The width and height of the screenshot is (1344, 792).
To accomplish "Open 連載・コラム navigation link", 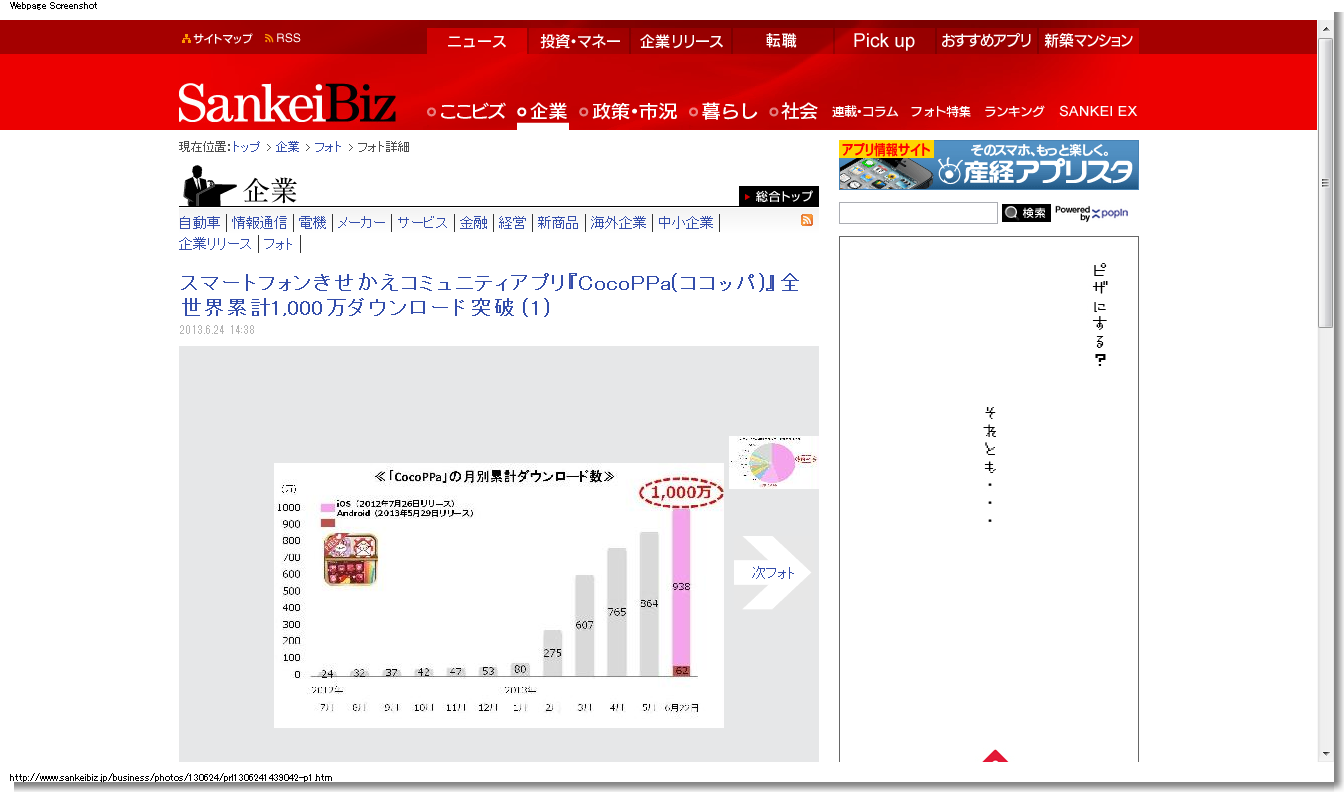I will click(x=865, y=112).
